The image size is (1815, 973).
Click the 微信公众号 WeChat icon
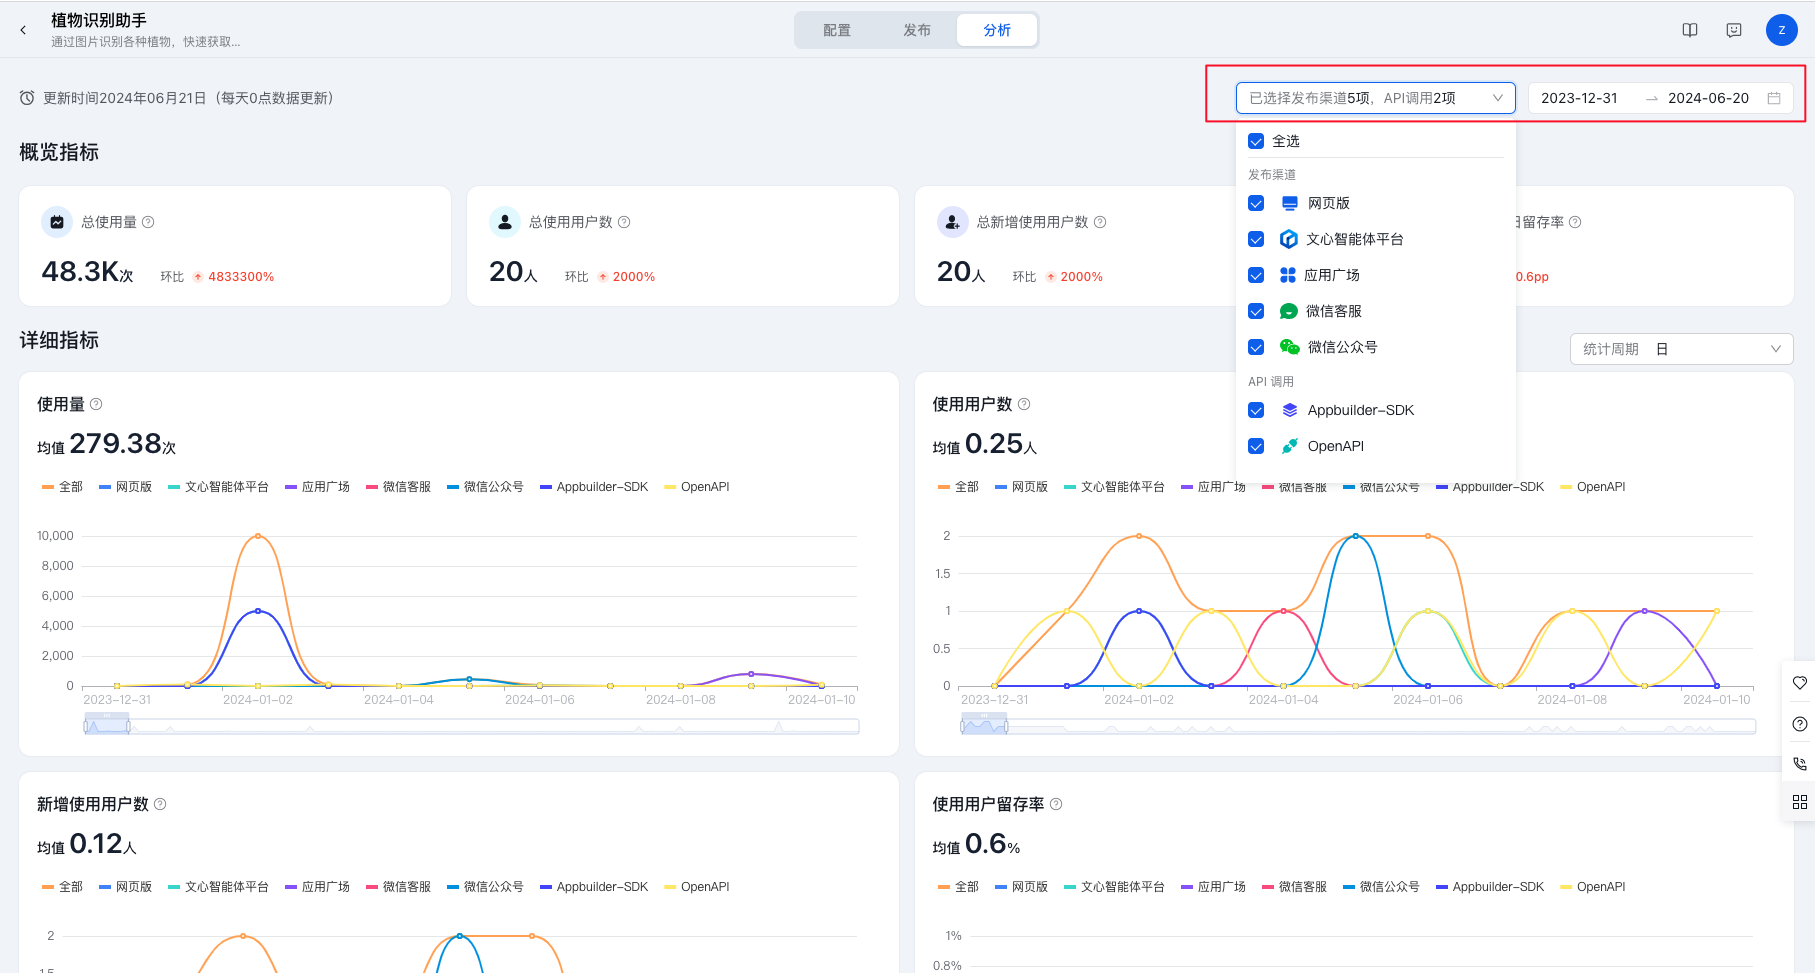coord(1290,347)
